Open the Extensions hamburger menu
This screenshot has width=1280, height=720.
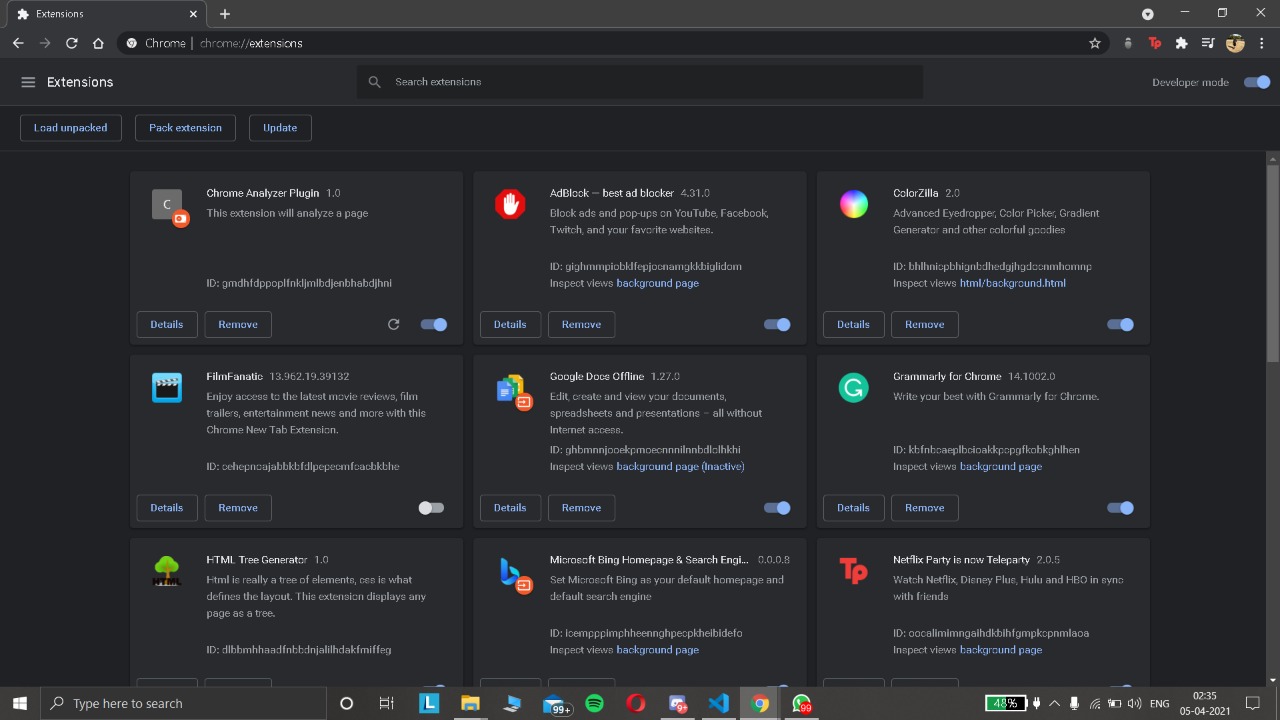28,82
